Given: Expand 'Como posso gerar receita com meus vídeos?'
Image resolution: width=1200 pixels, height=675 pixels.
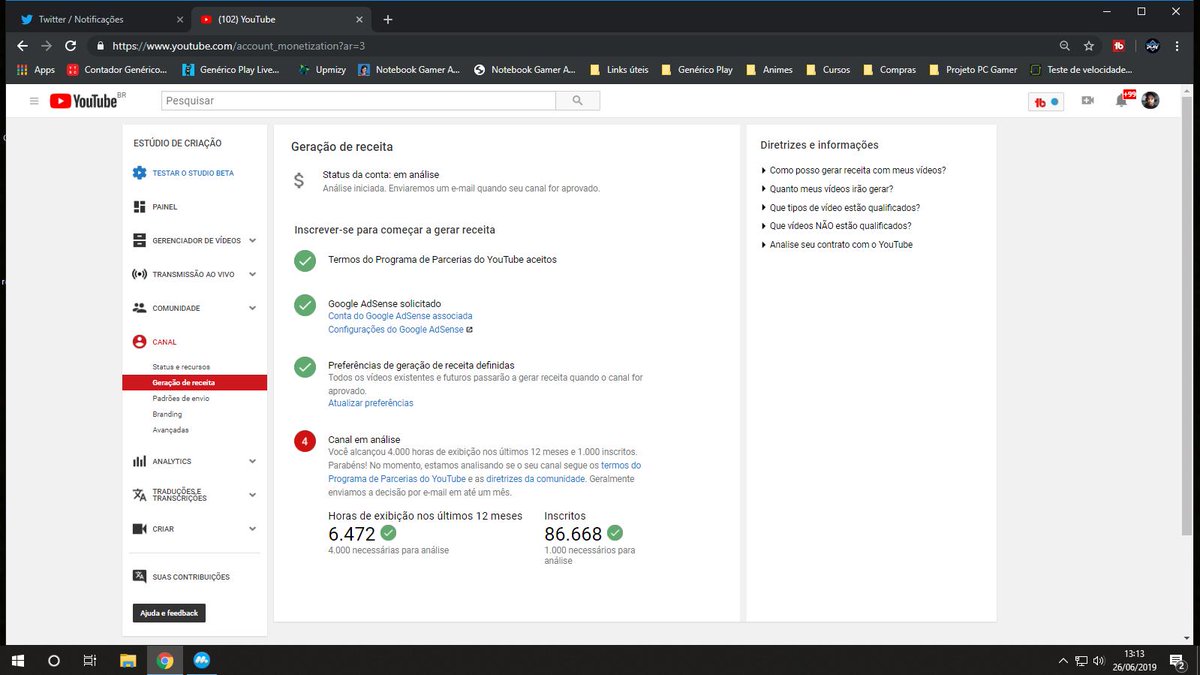Looking at the screenshot, I should coord(853,170).
